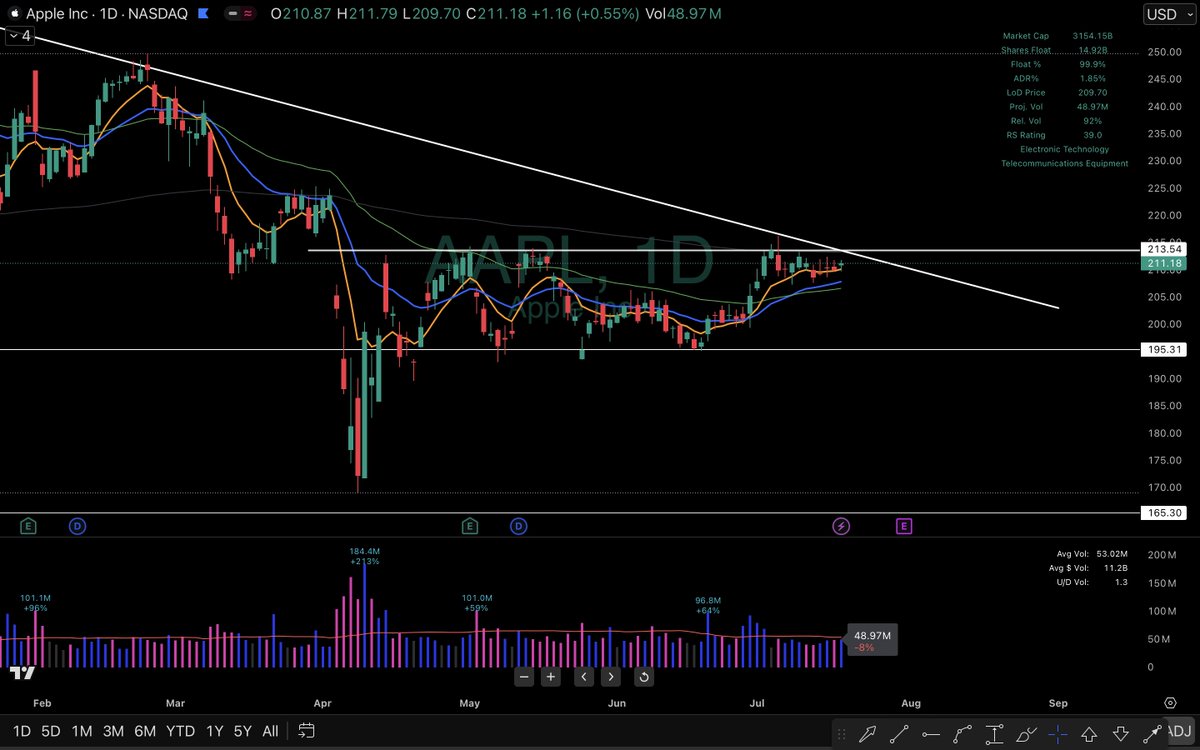Switch to the All time range
1200x750 pixels.
[270, 731]
